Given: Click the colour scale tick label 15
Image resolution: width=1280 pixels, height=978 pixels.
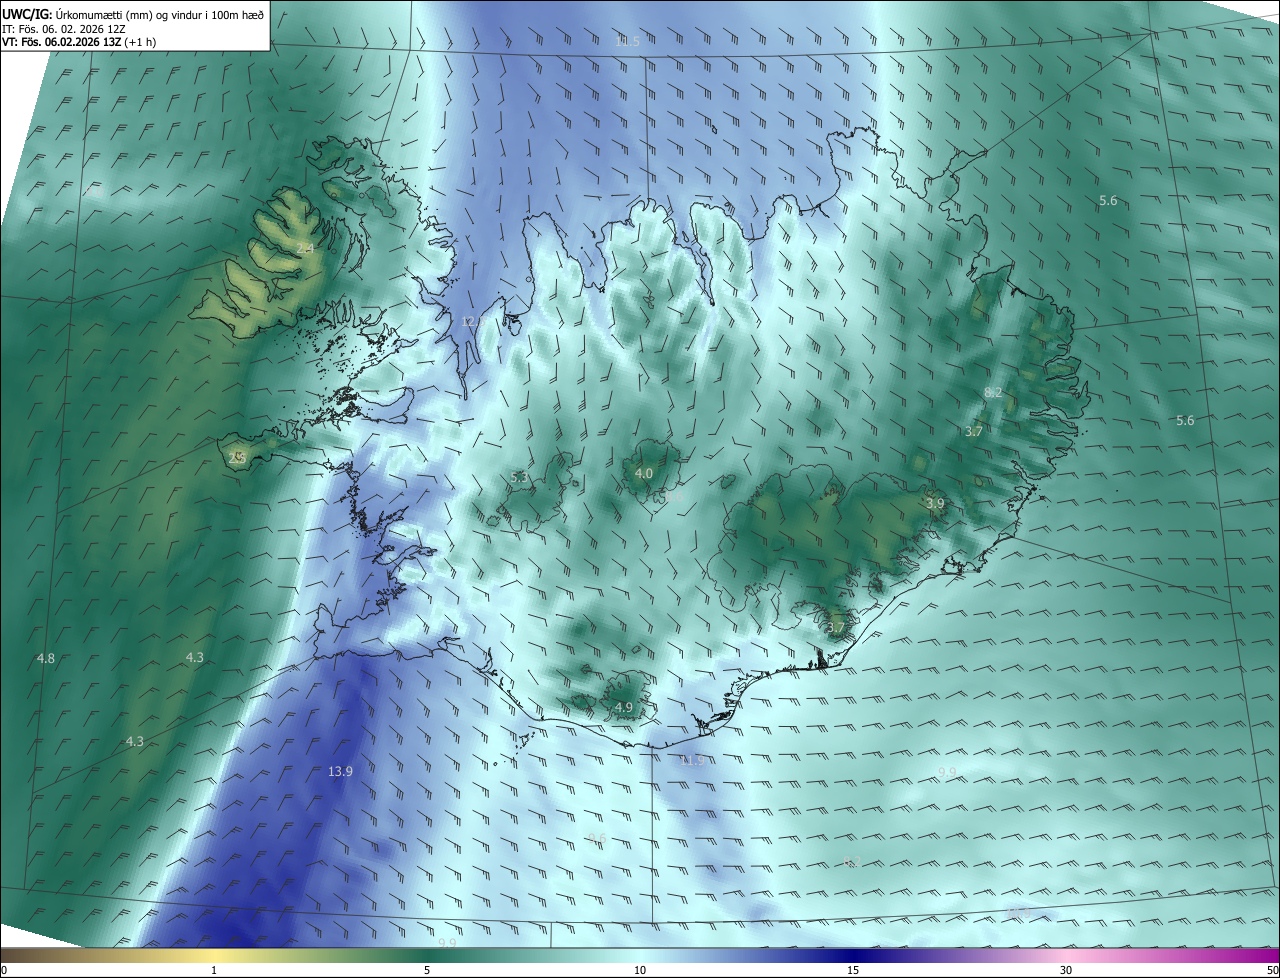Looking at the screenshot, I should pos(853,971).
